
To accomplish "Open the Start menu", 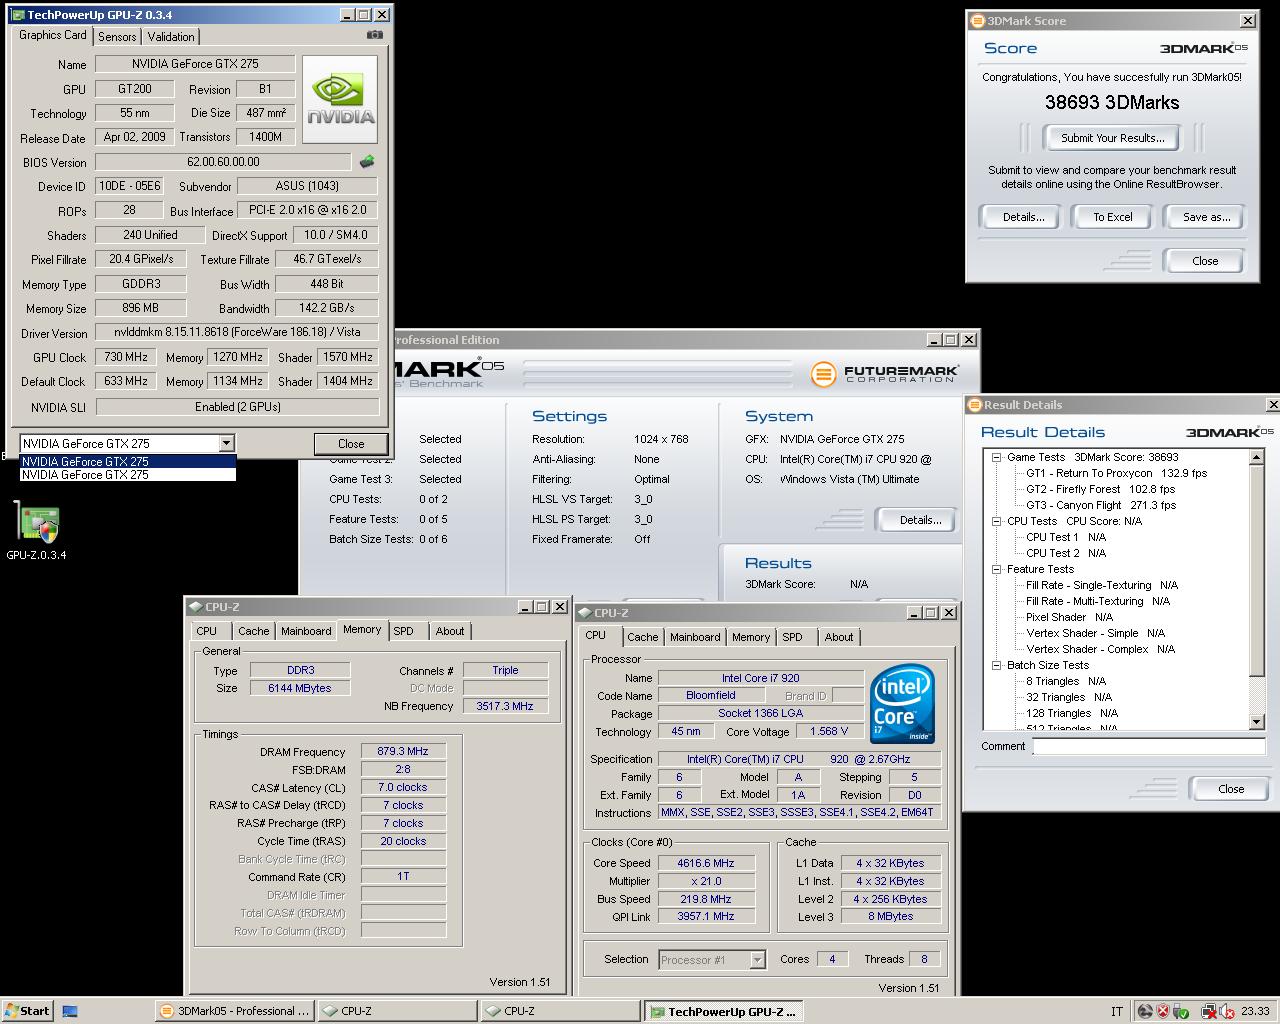I will [x=27, y=1011].
